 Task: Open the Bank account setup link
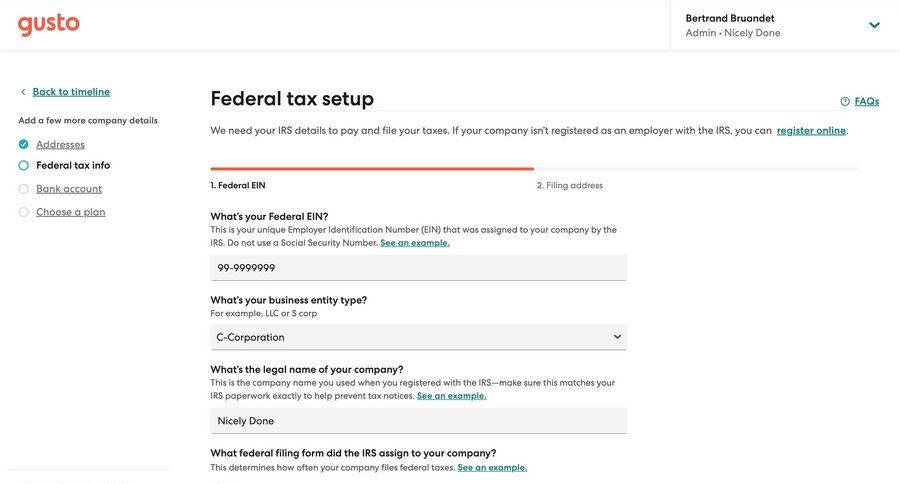coord(69,189)
